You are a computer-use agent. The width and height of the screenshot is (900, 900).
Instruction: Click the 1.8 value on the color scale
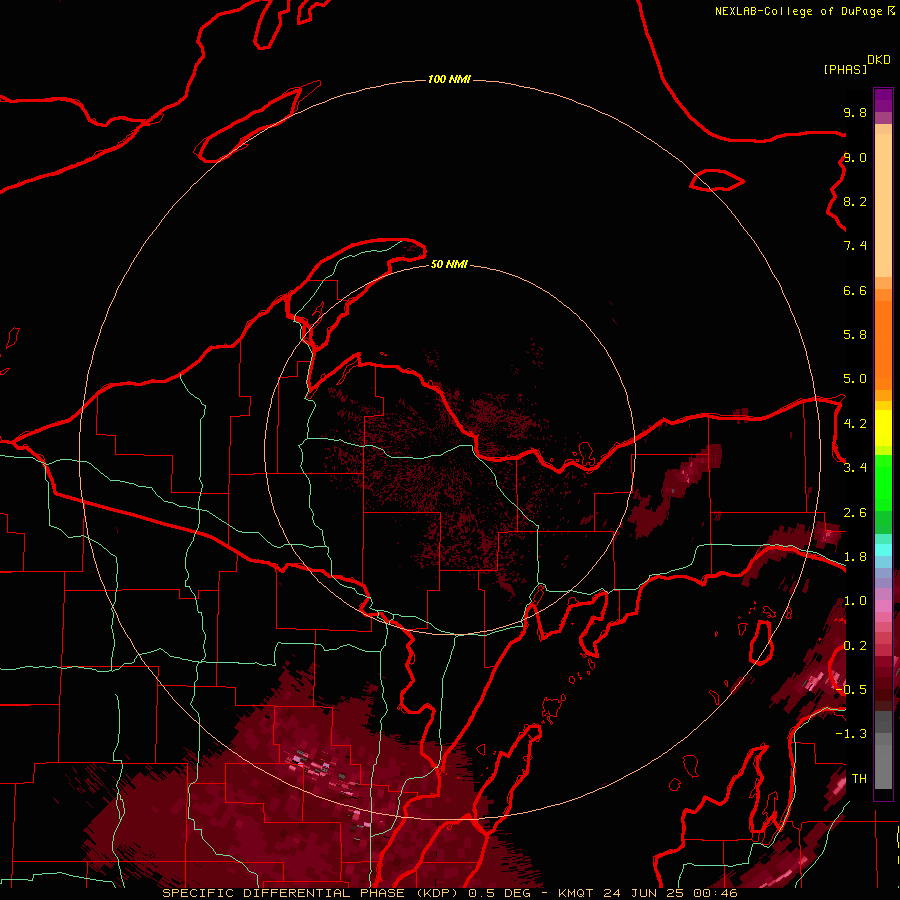[x=855, y=557]
